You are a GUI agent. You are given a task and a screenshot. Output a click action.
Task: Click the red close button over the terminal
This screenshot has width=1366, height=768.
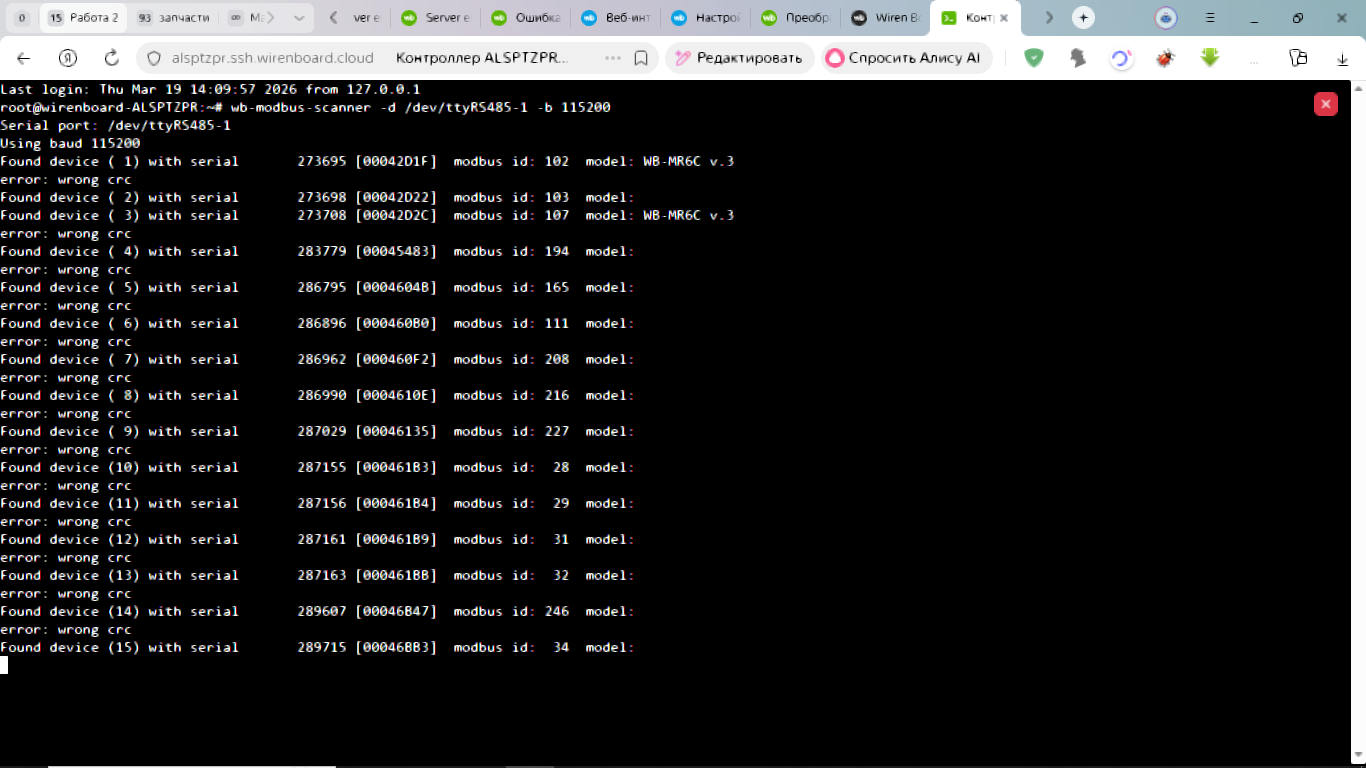coord(1325,104)
